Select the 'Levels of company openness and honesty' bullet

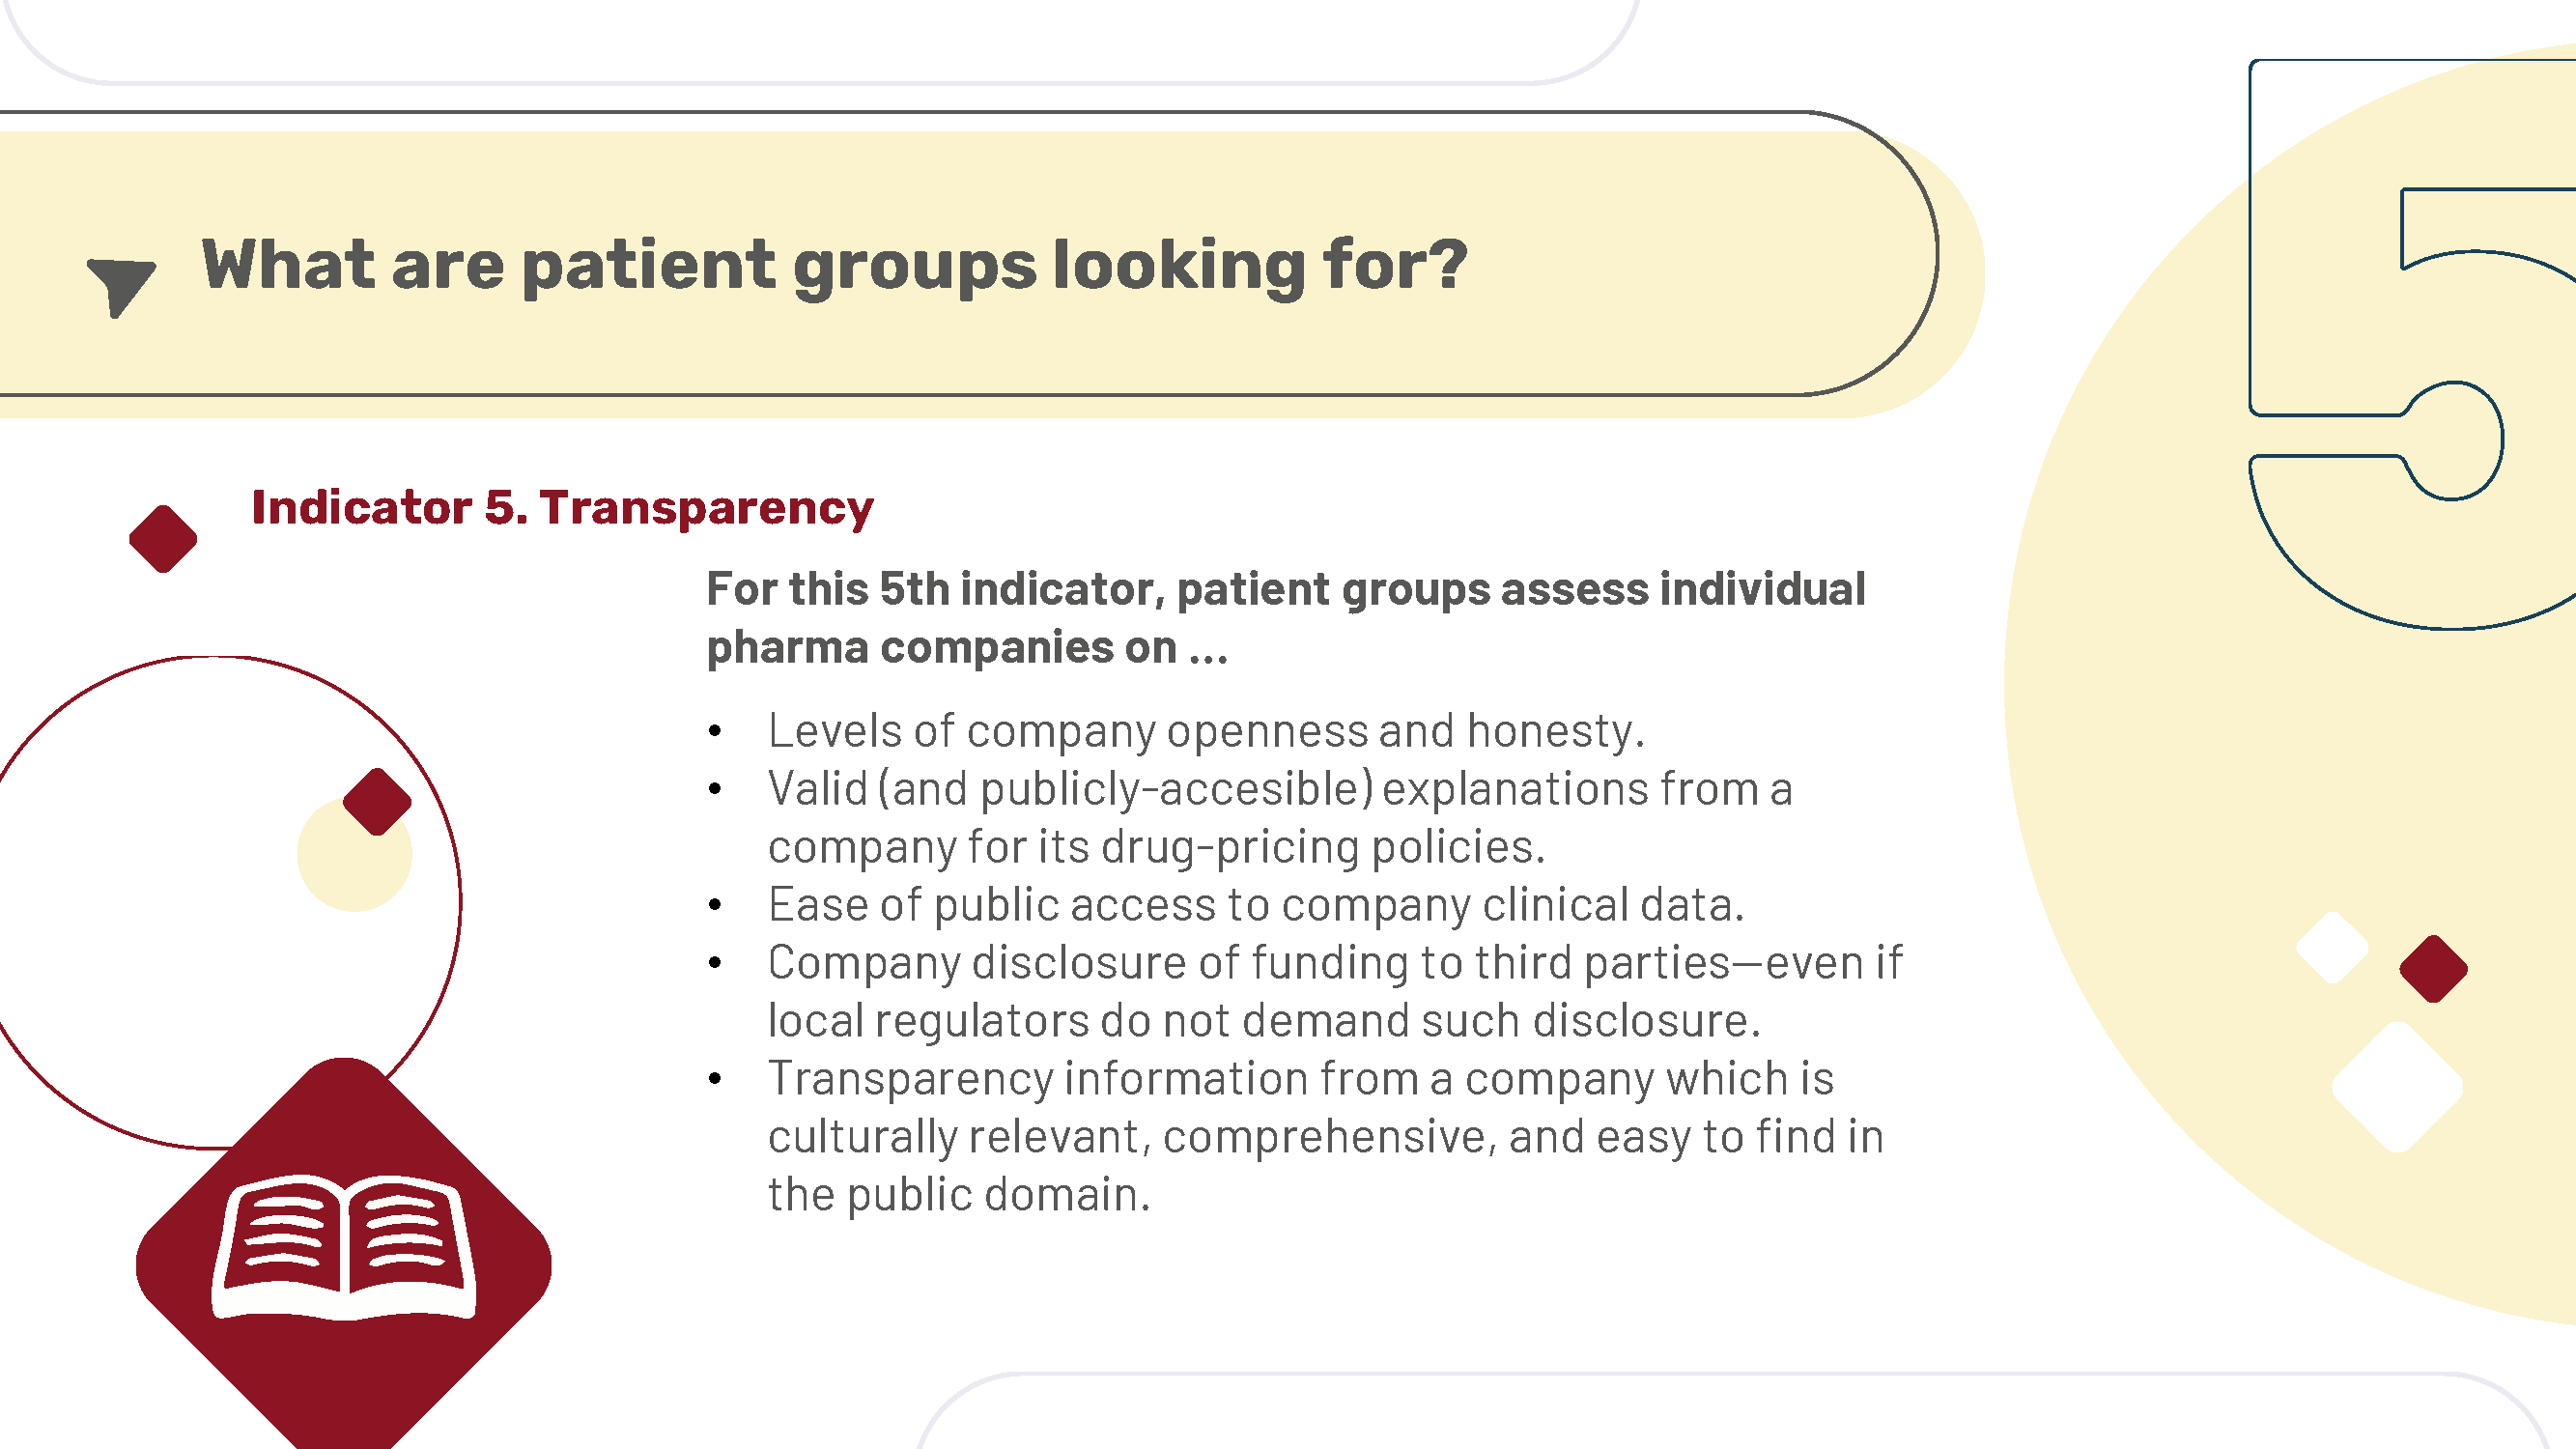[1205, 731]
